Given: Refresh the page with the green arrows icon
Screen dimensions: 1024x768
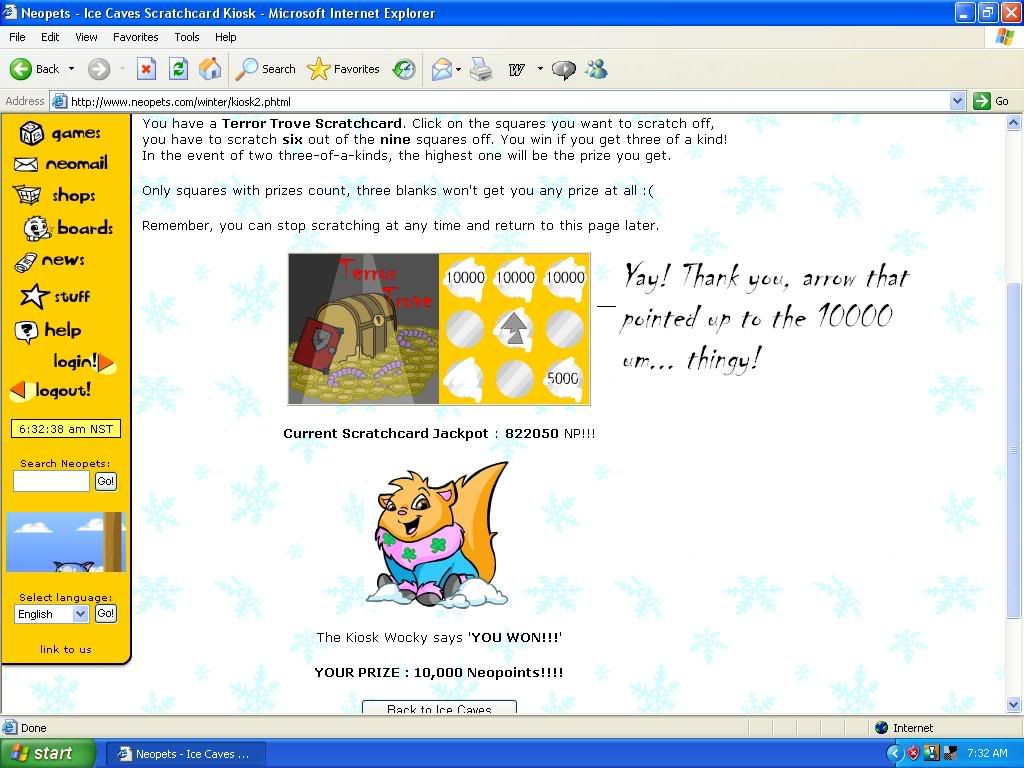Looking at the screenshot, I should tap(178, 69).
